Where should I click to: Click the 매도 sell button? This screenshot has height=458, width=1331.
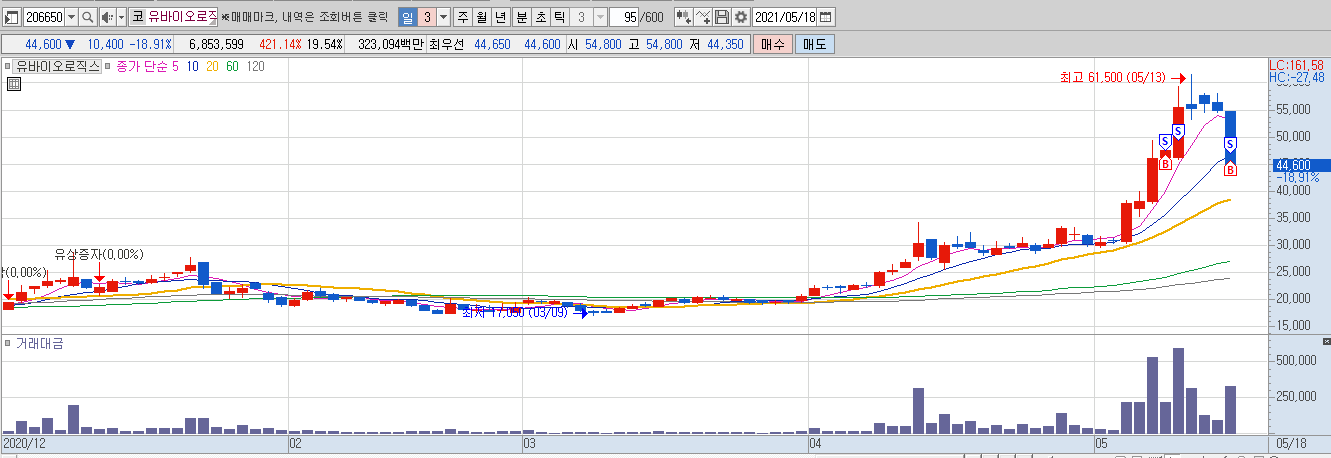(x=814, y=45)
